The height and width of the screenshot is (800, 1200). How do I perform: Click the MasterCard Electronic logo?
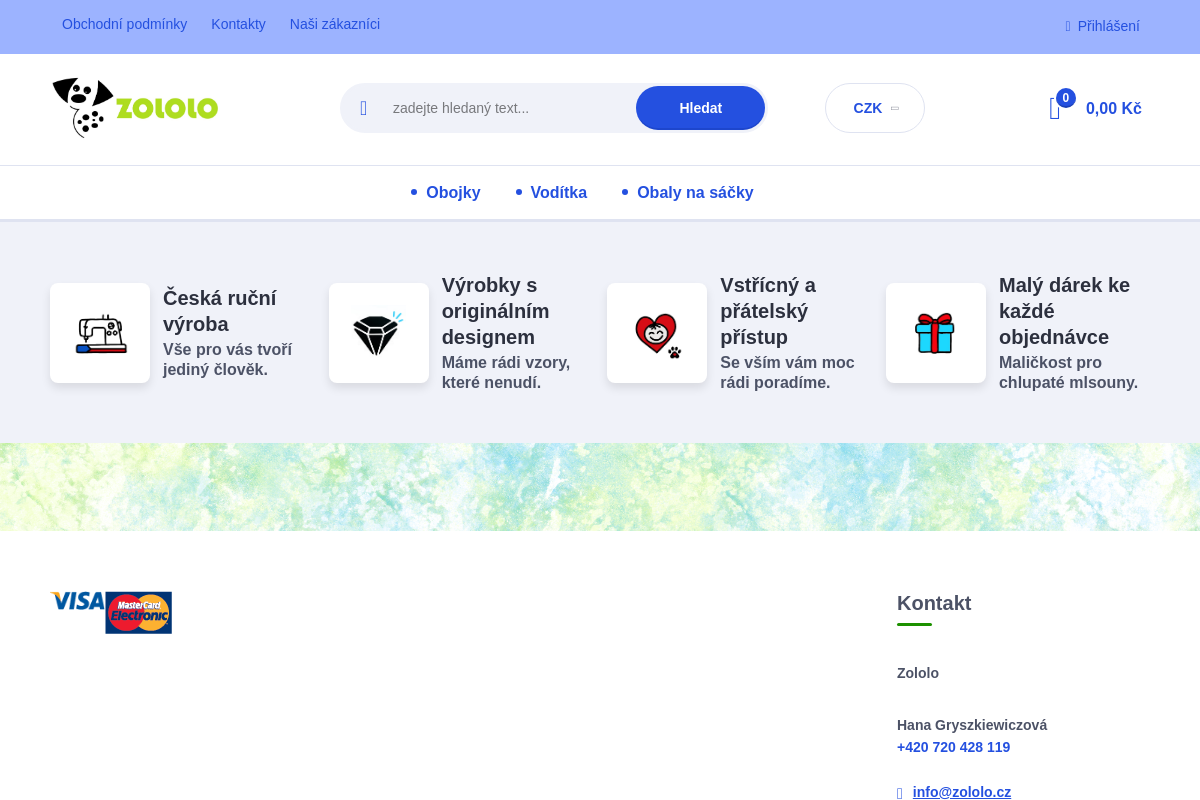(139, 613)
